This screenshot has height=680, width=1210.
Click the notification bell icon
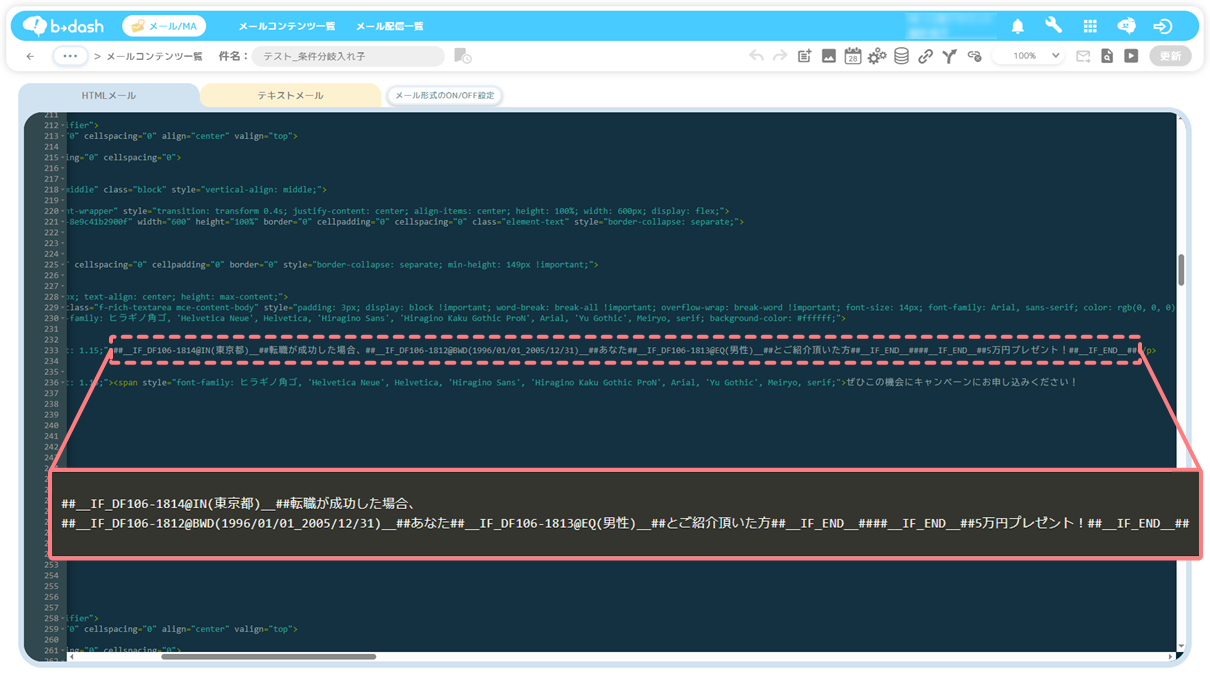click(1017, 26)
